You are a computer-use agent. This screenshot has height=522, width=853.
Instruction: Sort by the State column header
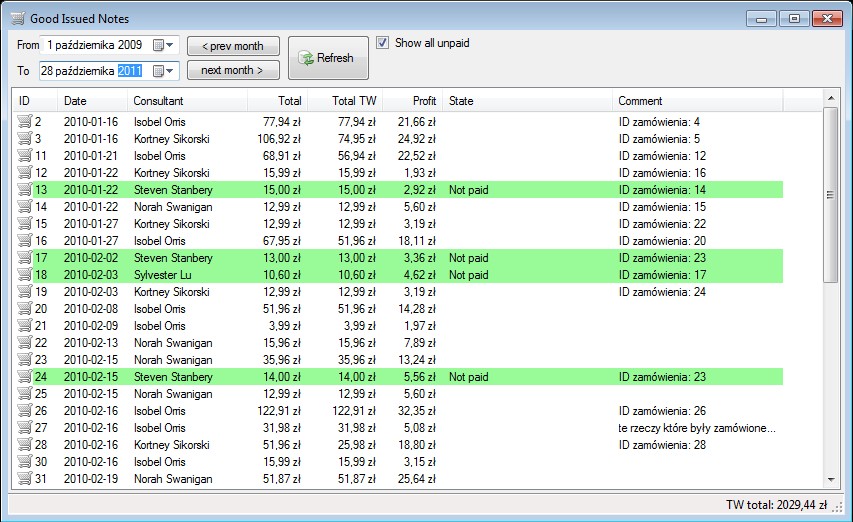(527, 101)
